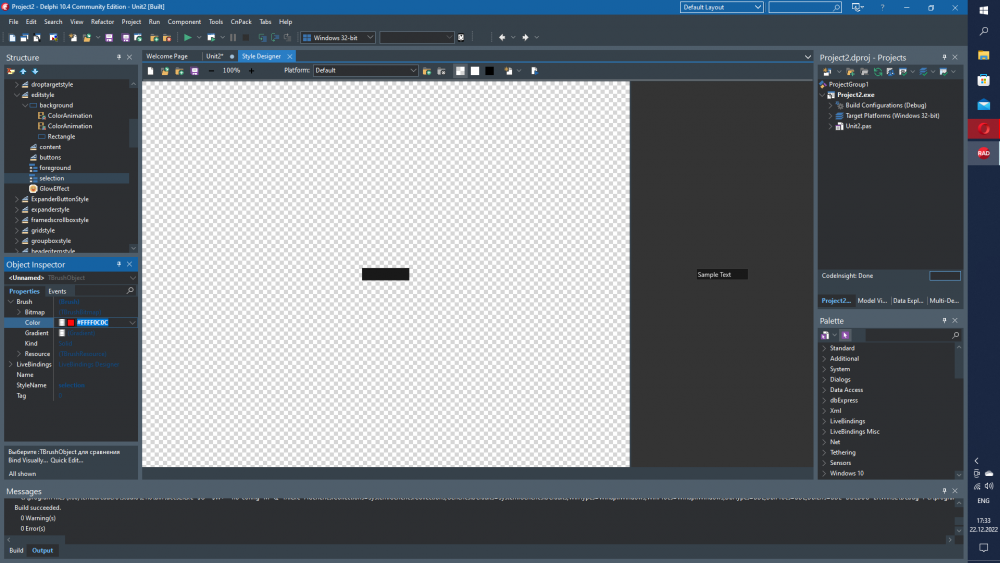The image size is (1000, 563).
Task: Click the search icon in Palette panel
Action: (x=955, y=335)
